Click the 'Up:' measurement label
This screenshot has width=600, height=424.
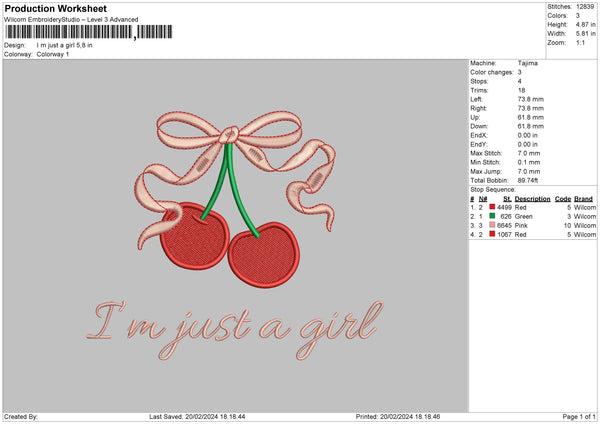[475, 117]
